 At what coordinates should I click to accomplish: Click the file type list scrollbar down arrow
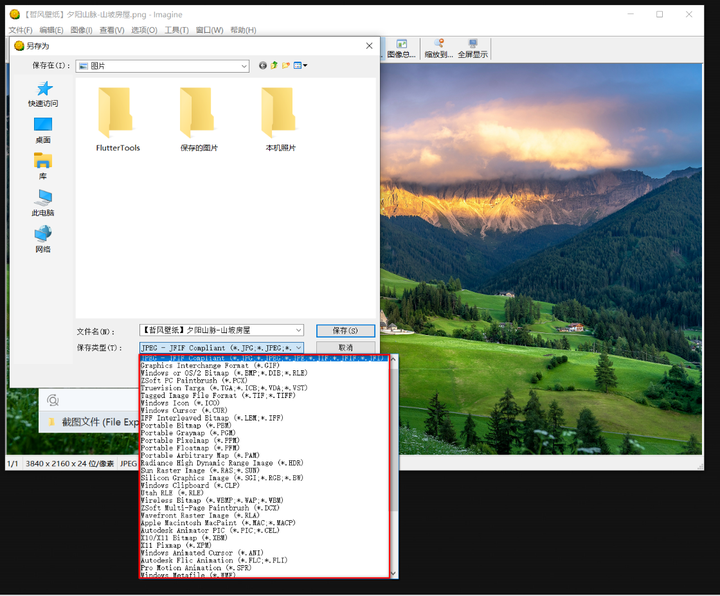tap(394, 574)
